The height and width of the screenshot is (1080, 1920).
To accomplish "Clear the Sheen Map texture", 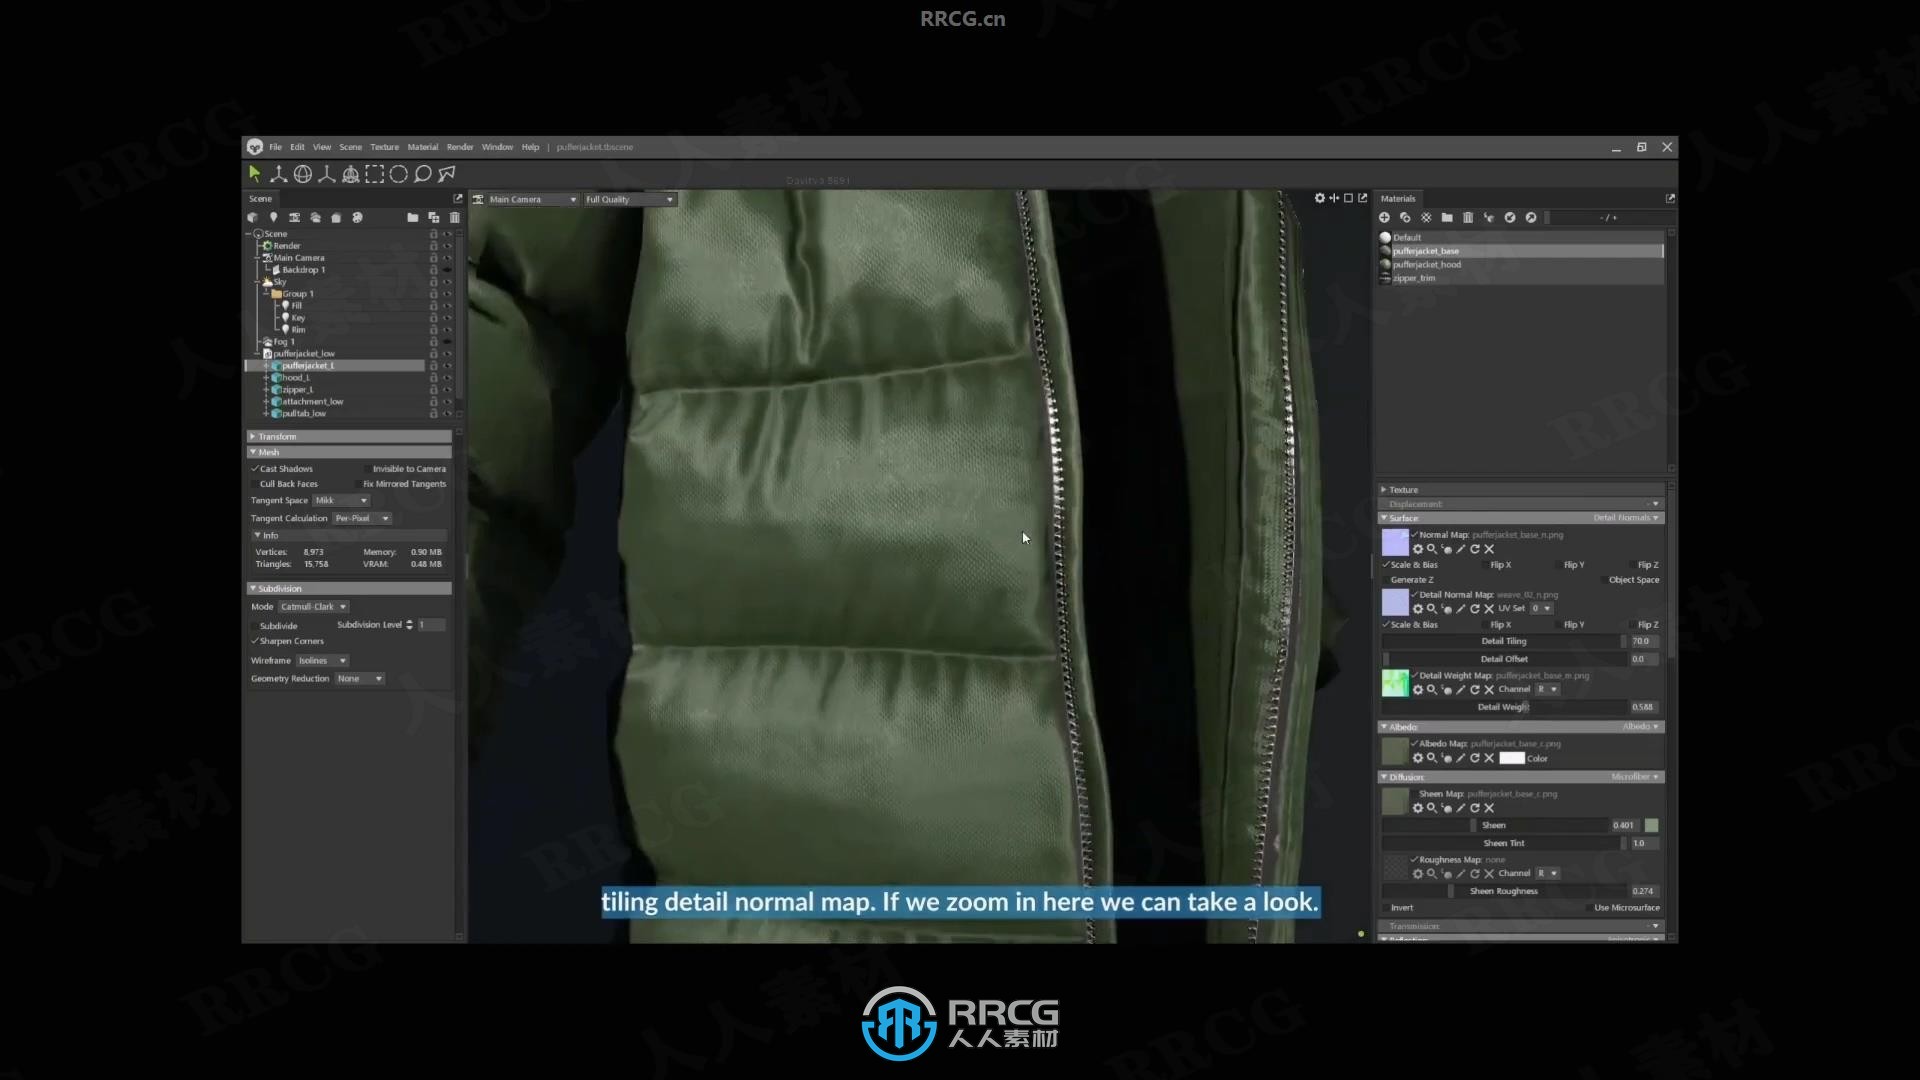I will [x=1489, y=808].
